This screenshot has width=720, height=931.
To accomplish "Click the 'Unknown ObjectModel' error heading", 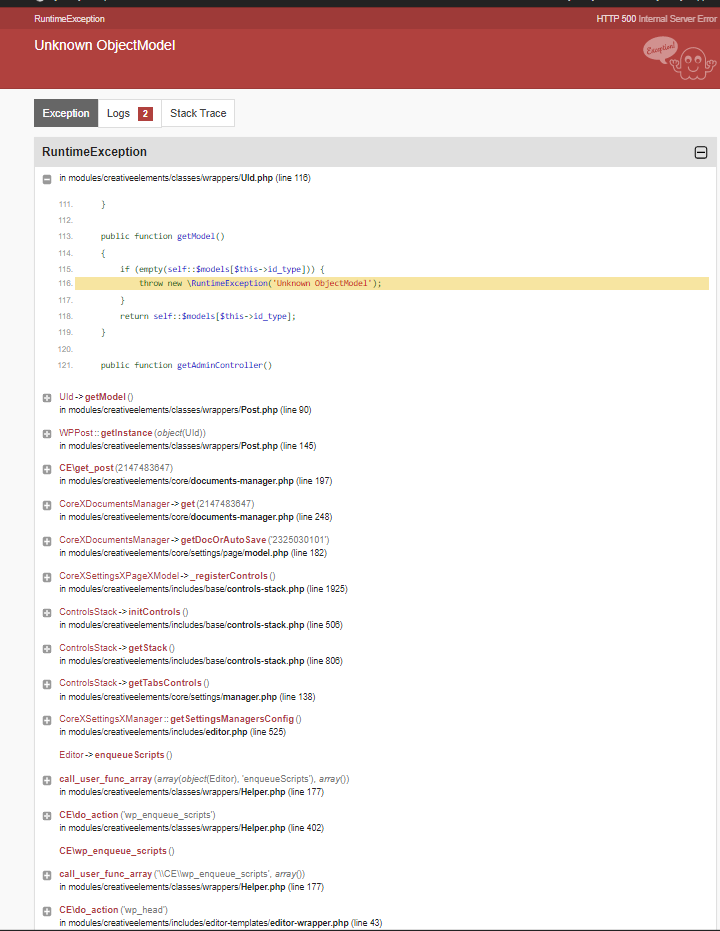I will (x=104, y=46).
